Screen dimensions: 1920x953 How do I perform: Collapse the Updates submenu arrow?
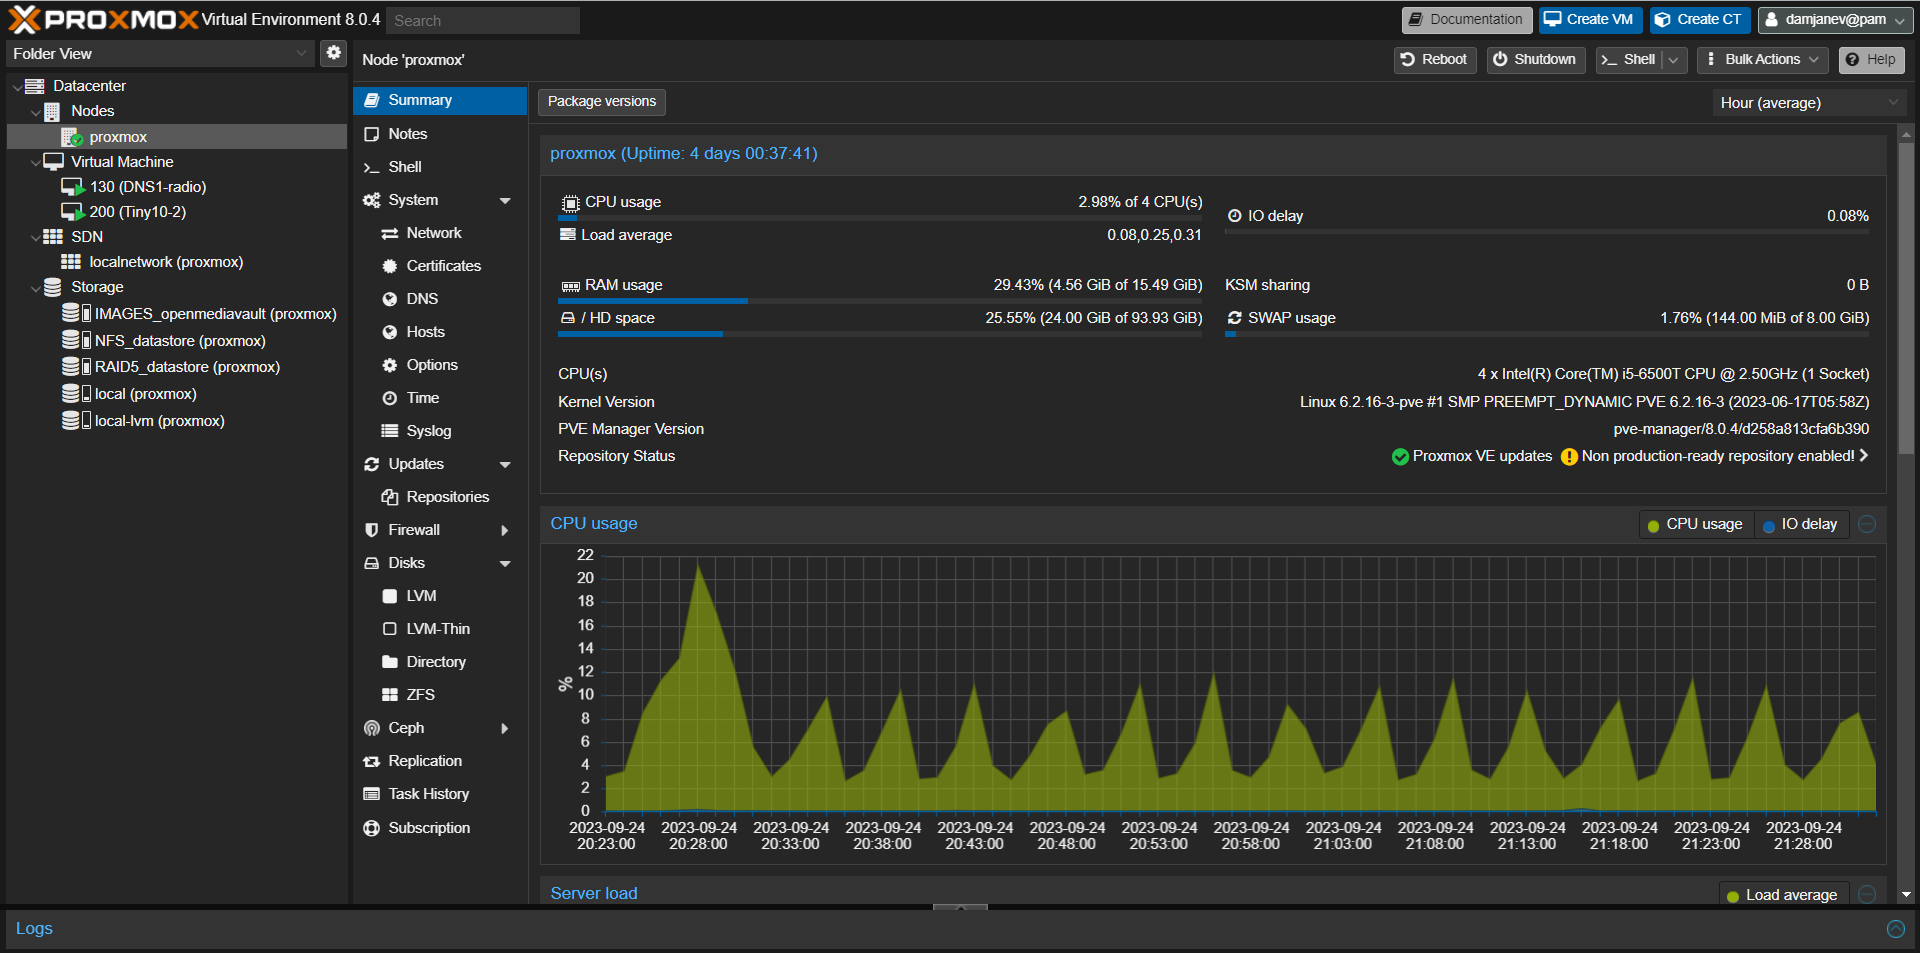click(x=505, y=465)
